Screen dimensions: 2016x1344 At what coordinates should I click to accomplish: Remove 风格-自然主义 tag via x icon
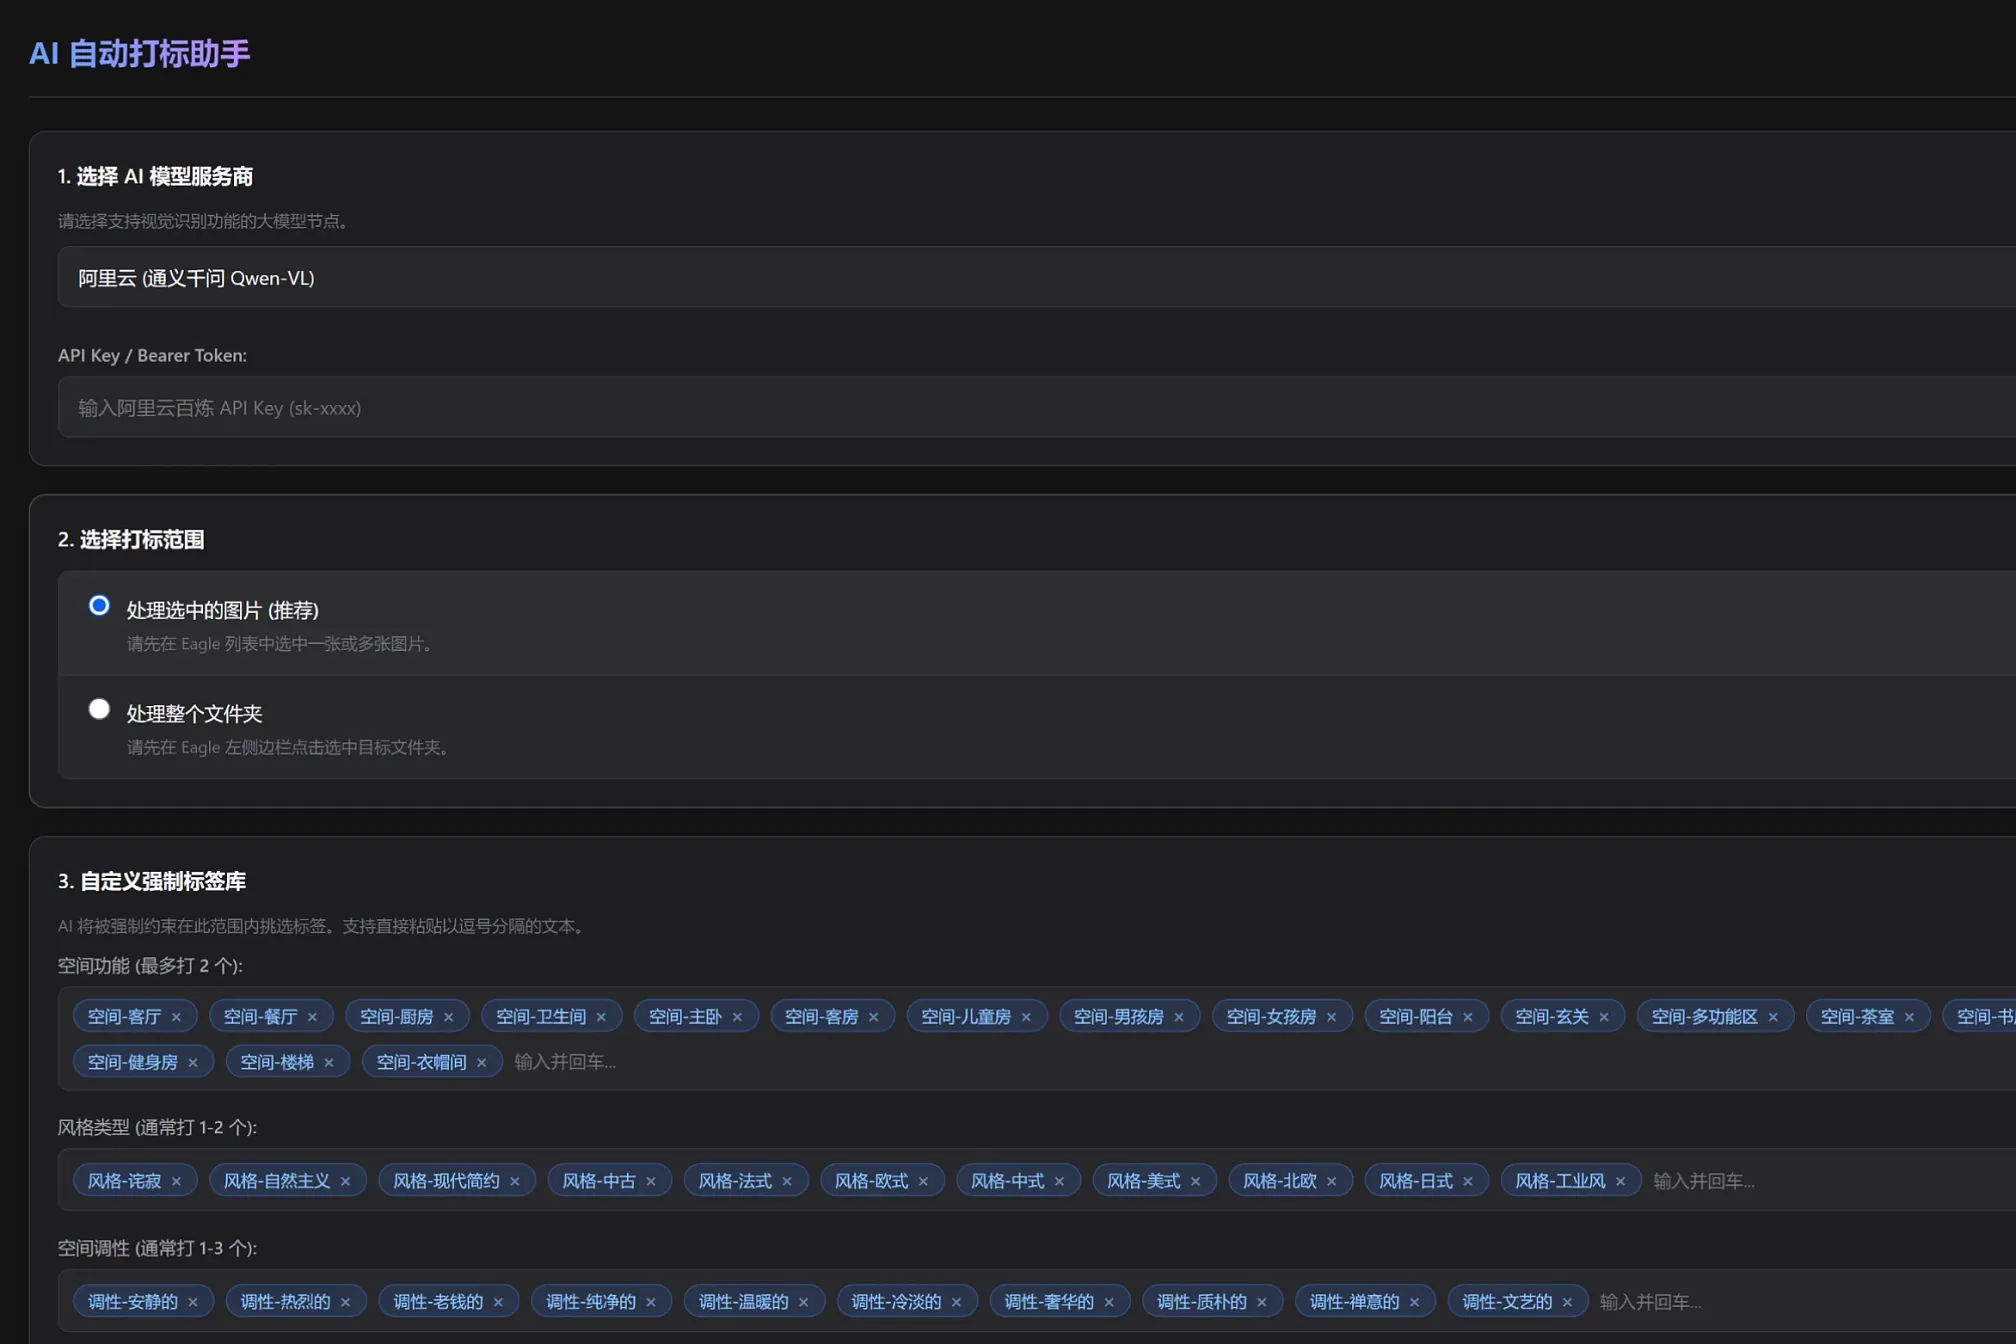pyautogui.click(x=345, y=1181)
